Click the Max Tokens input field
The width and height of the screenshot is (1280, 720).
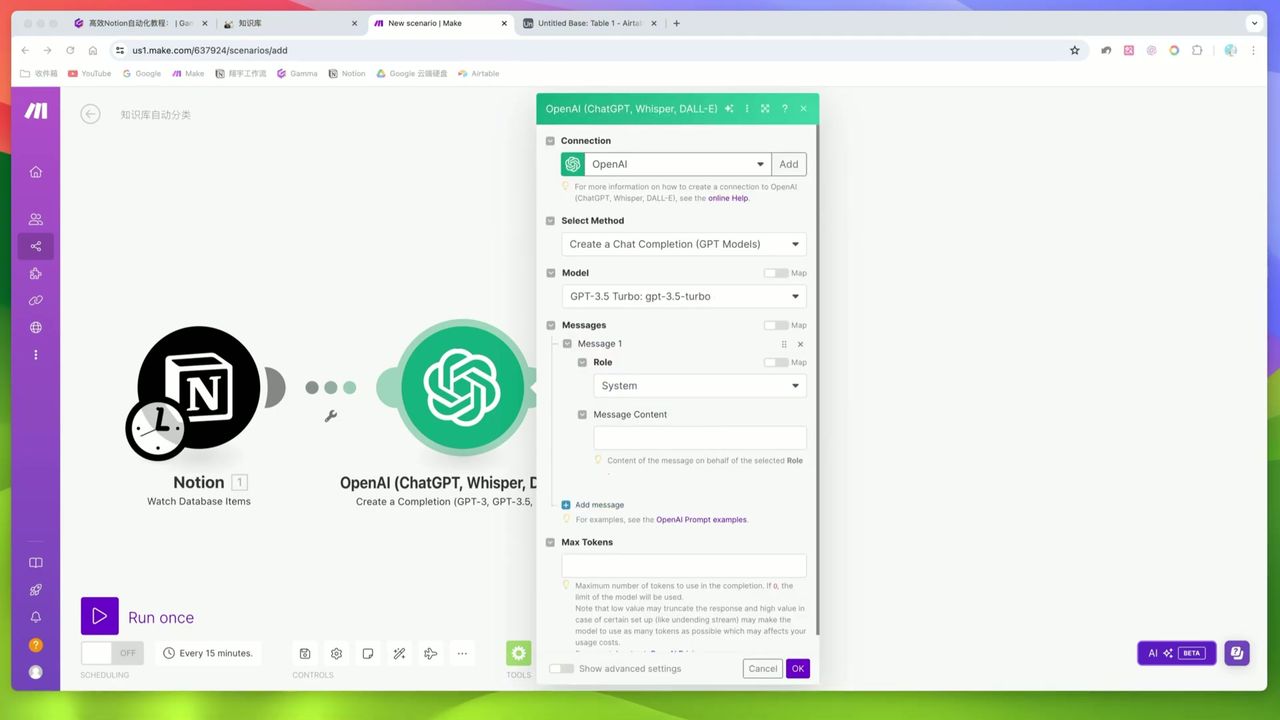[683, 566]
